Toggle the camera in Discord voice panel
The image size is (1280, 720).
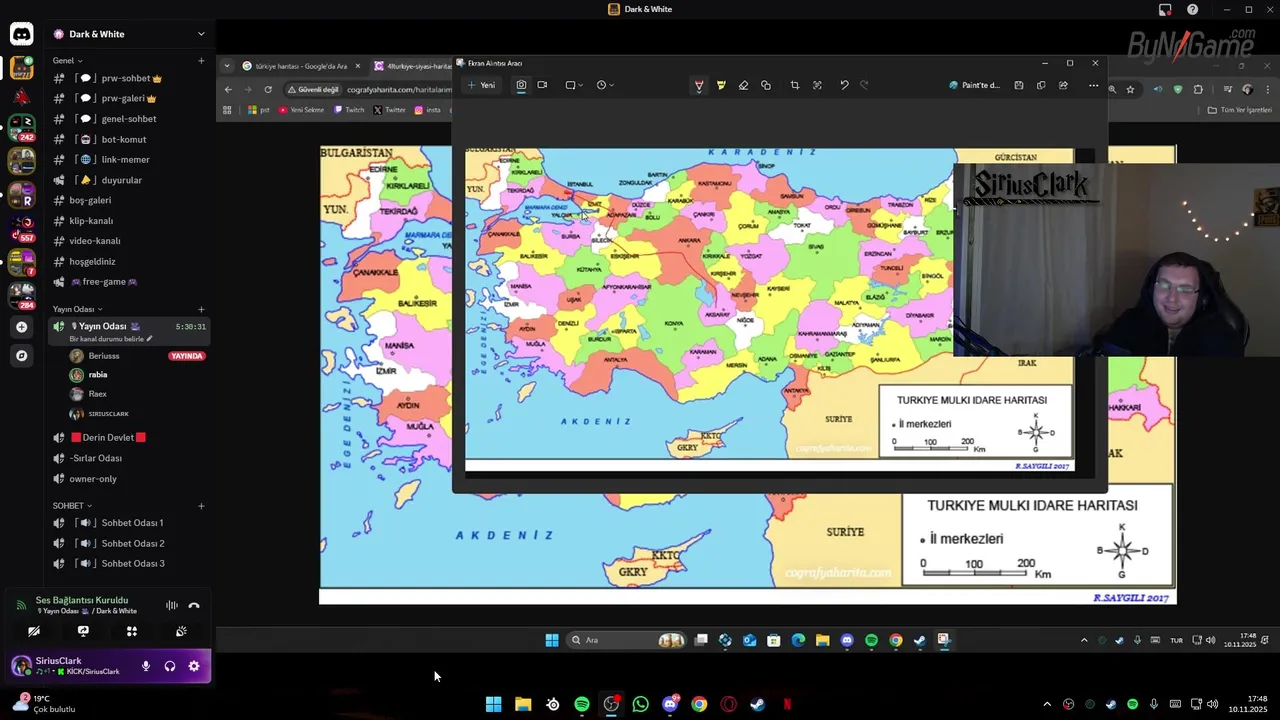coord(34,631)
